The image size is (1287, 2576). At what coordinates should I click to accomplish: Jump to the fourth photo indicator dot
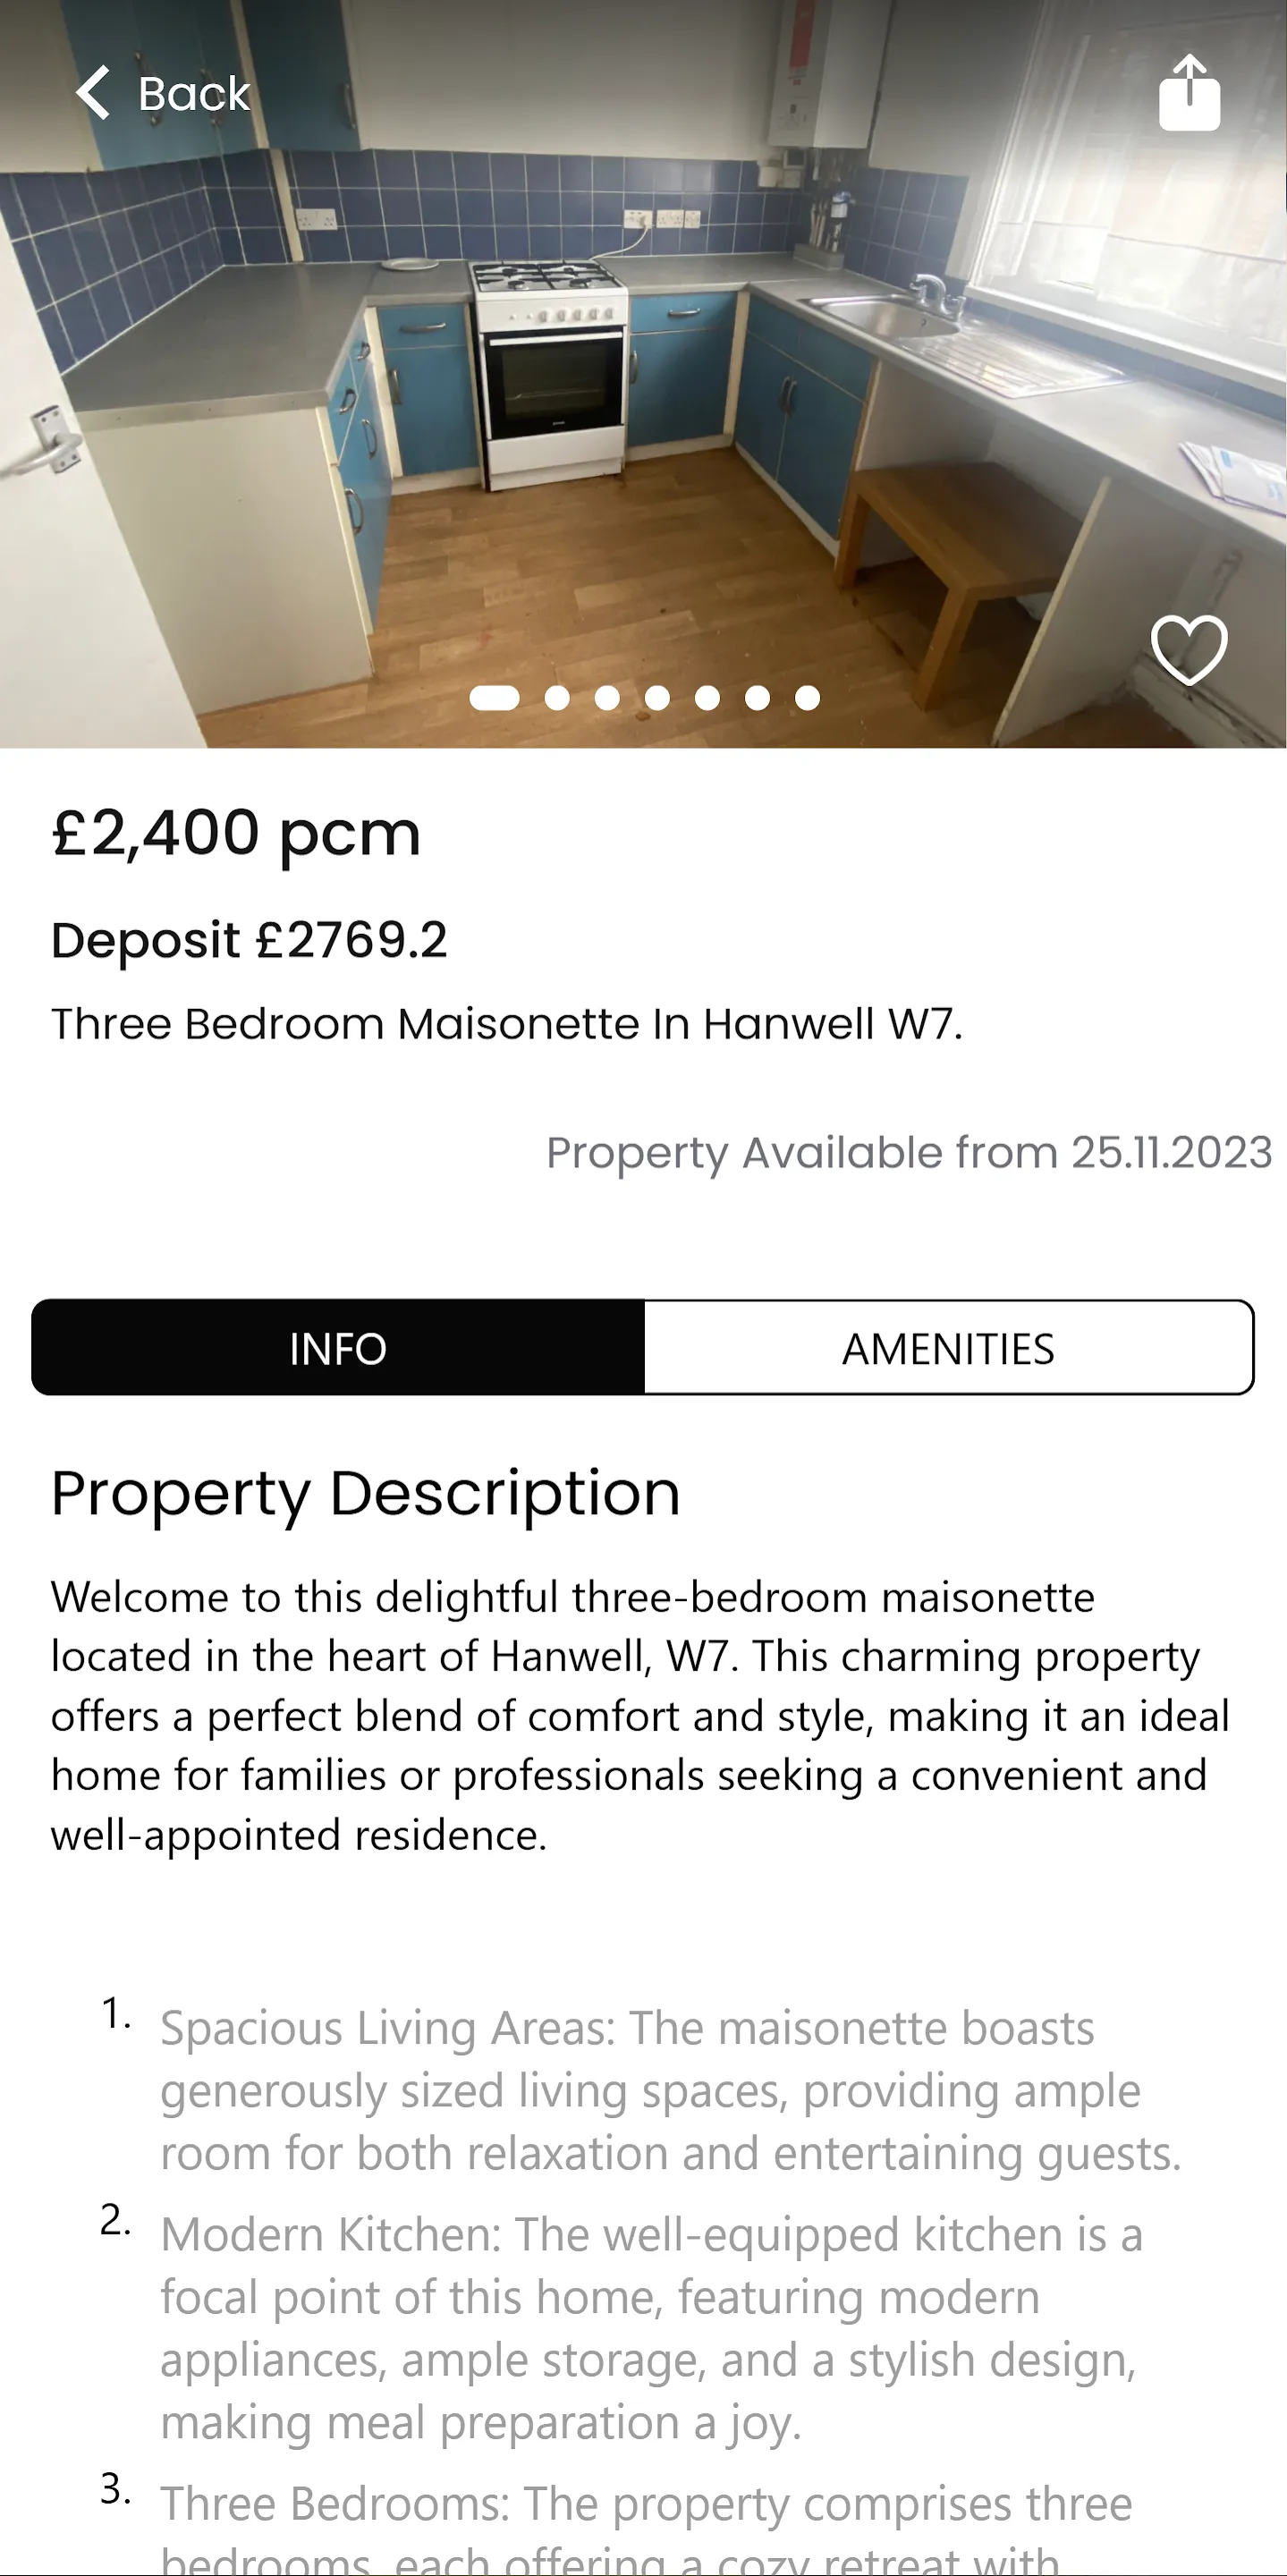tap(657, 698)
